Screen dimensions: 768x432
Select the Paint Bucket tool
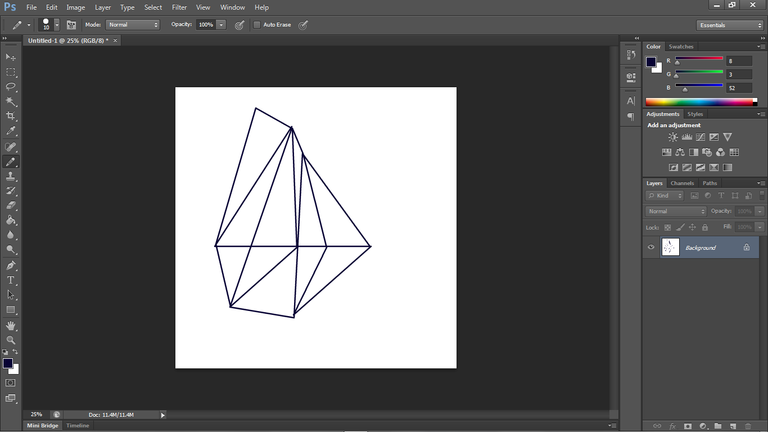[10, 220]
